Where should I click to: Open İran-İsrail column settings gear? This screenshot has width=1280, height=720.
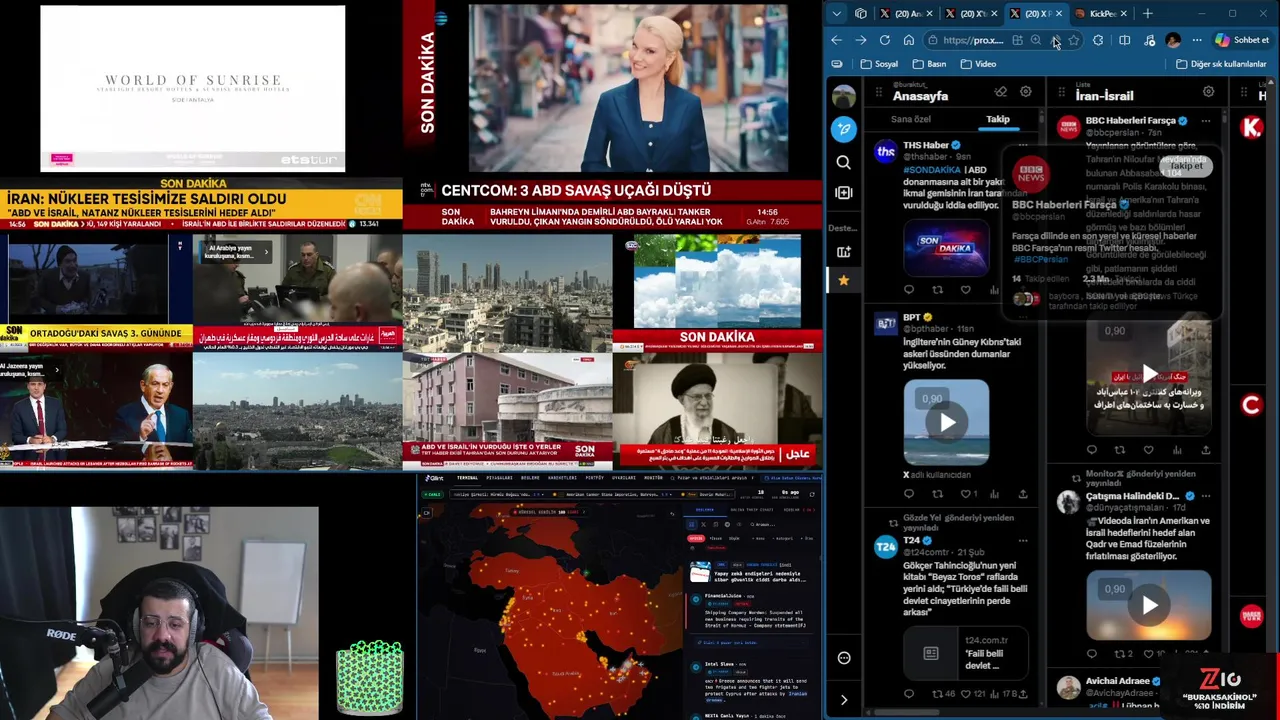1208,92
